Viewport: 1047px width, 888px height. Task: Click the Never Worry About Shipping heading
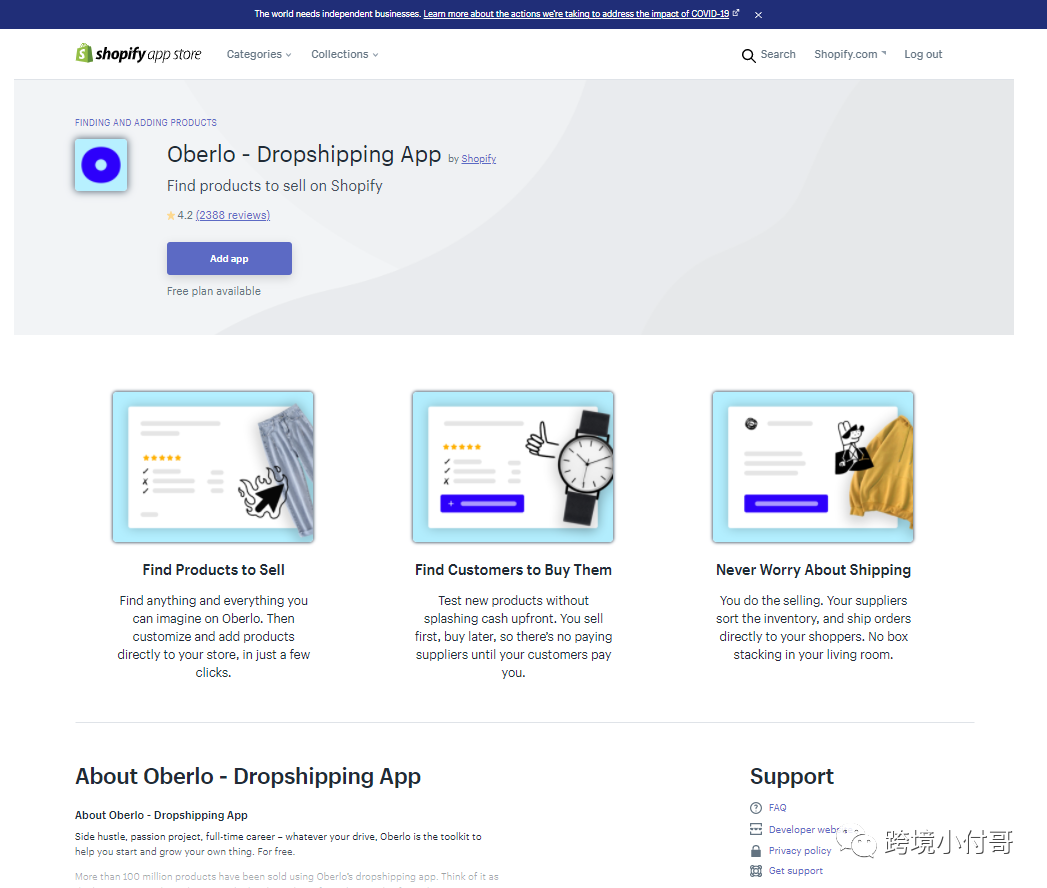click(813, 570)
